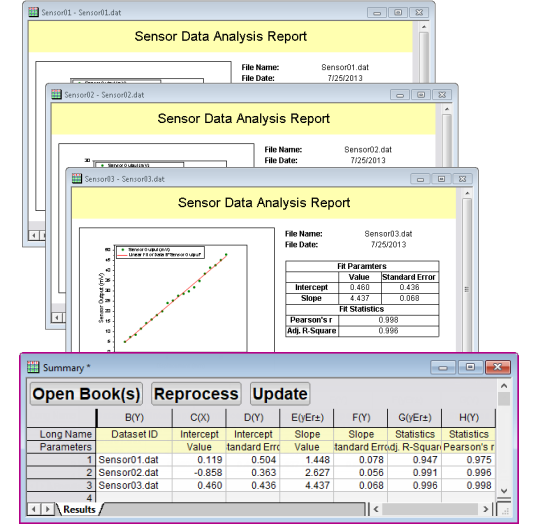Select the Results sheet tab

pos(79,510)
